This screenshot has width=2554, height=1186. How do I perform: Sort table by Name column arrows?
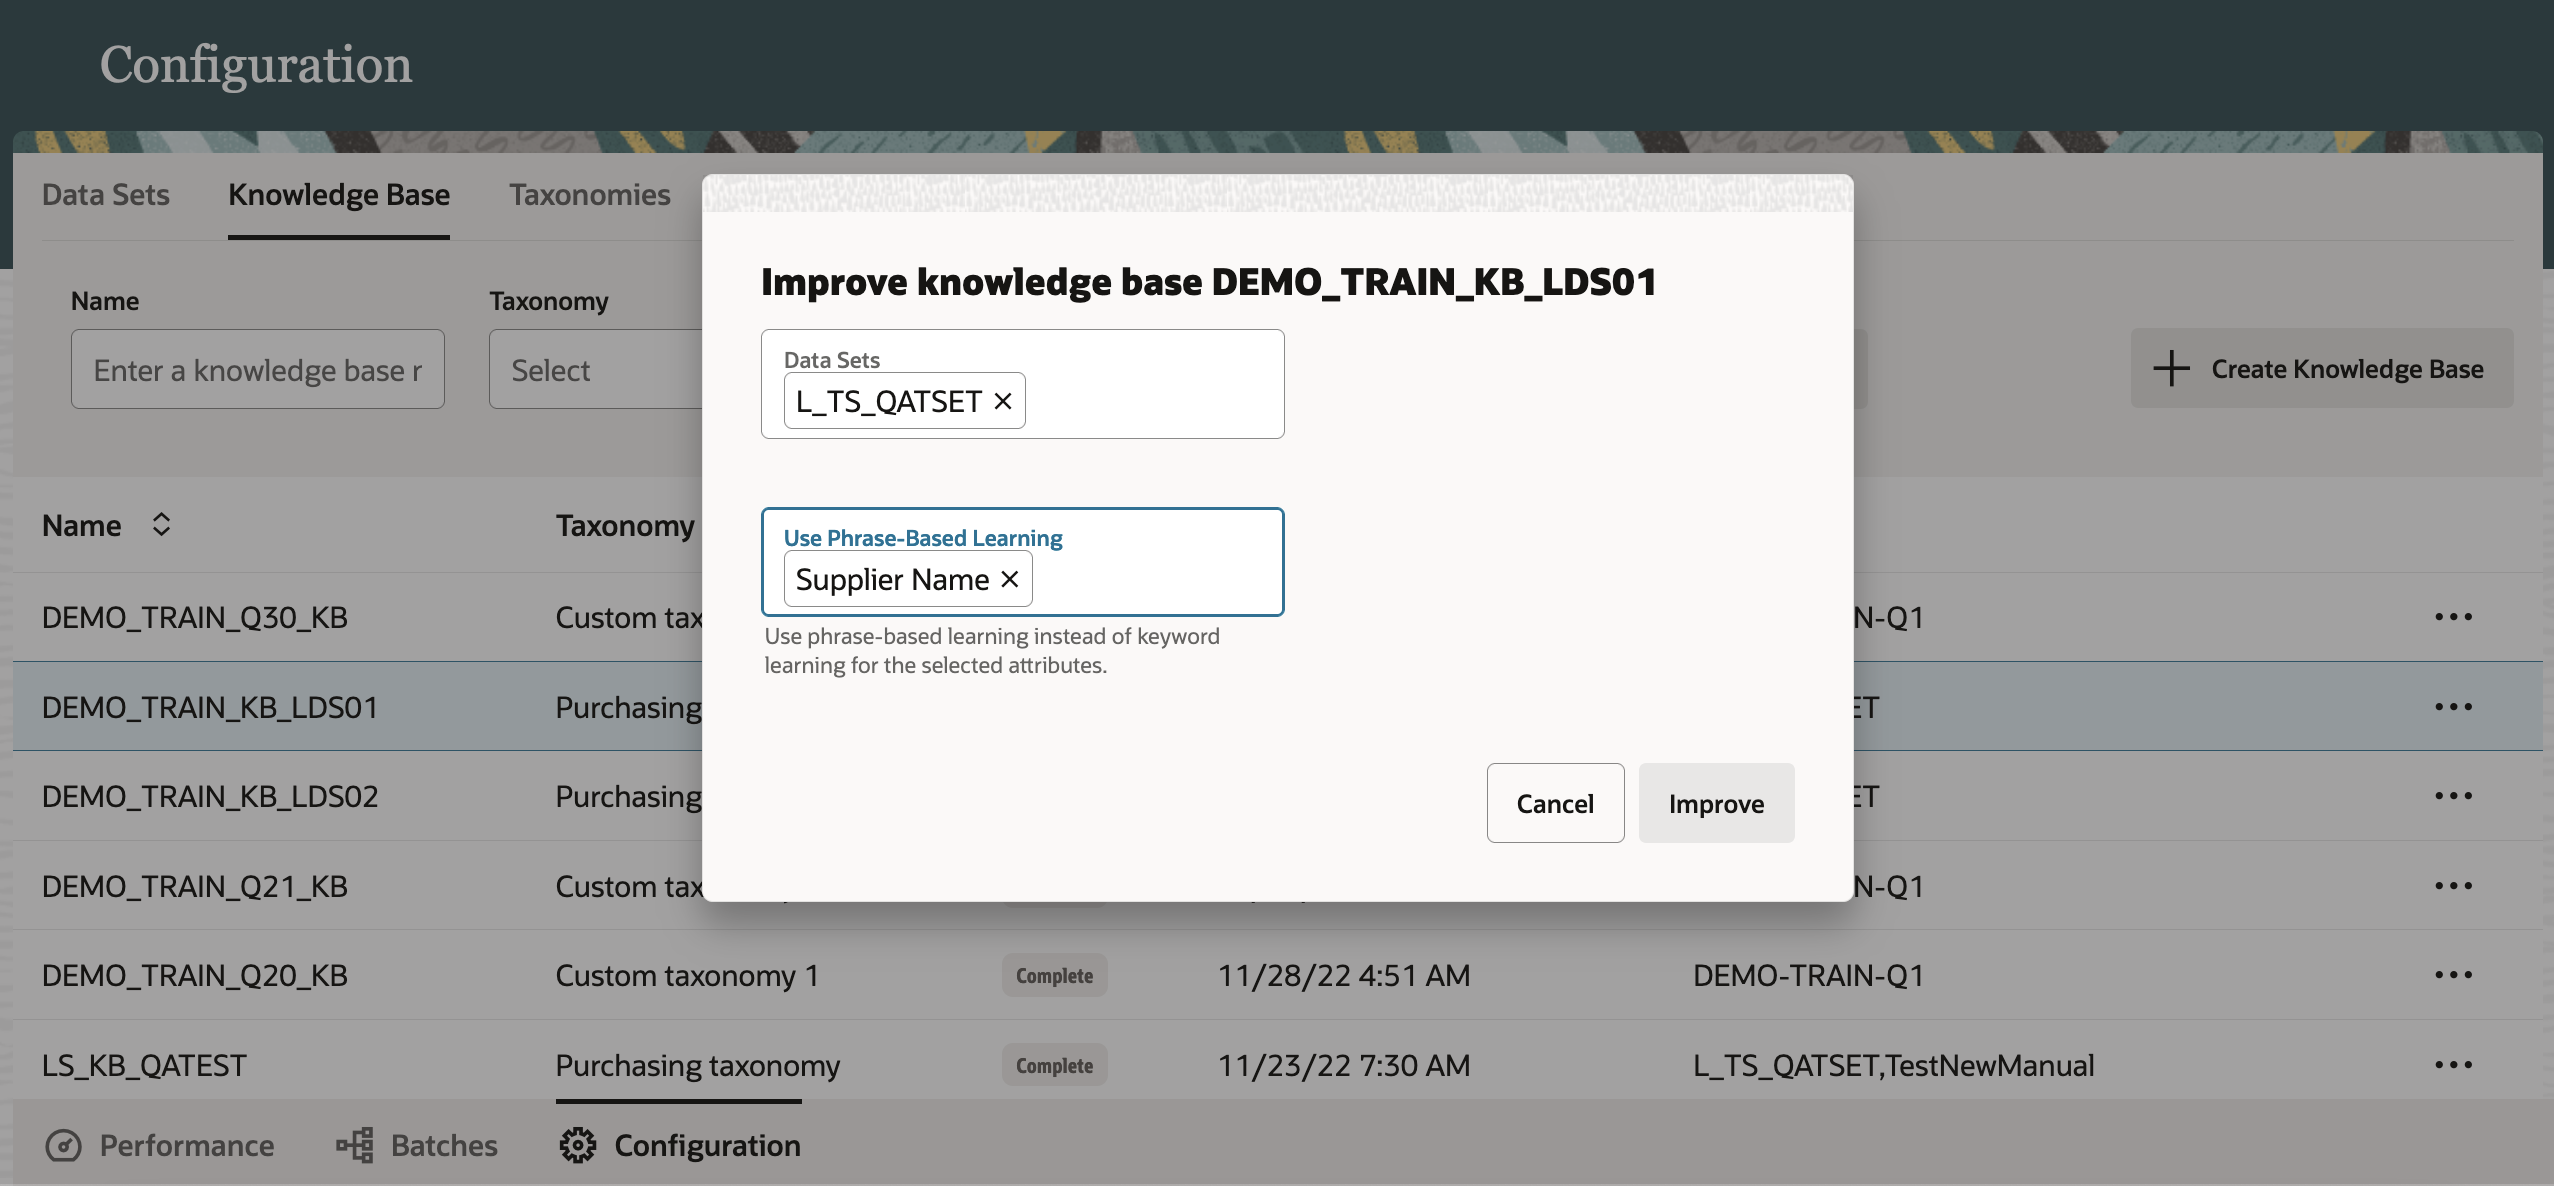coord(161,525)
